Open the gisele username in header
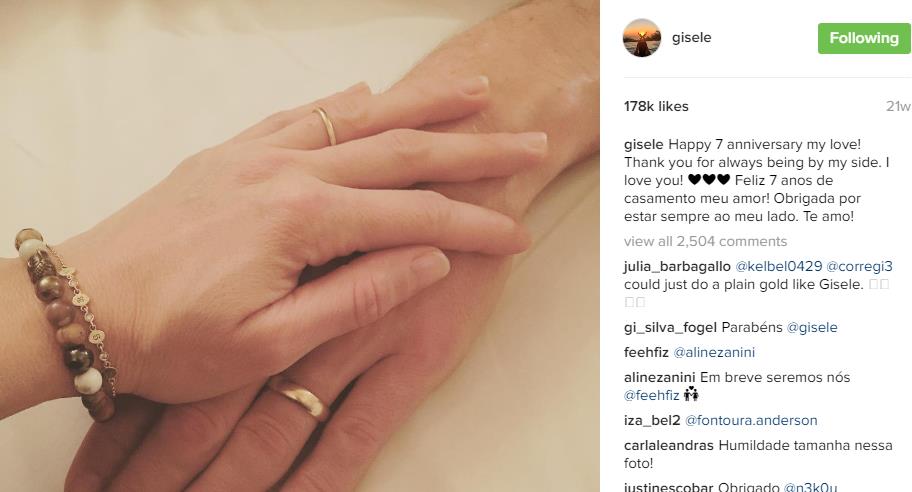This screenshot has height=492, width=912. pos(692,37)
